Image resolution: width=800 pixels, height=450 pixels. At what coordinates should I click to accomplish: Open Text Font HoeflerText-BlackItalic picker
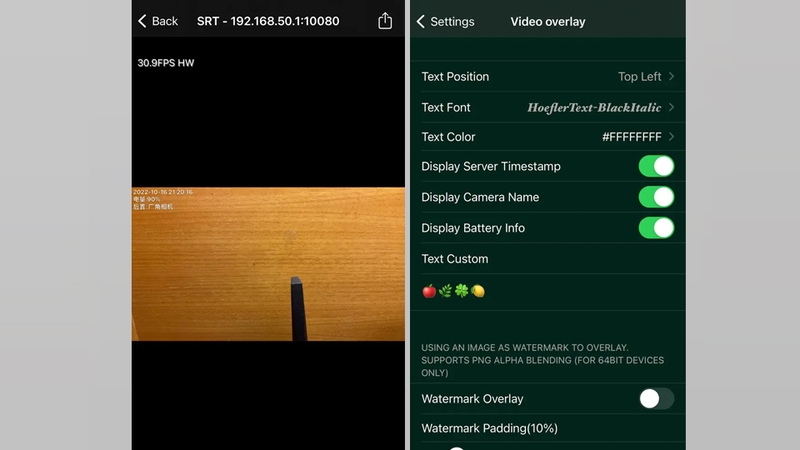pos(548,107)
